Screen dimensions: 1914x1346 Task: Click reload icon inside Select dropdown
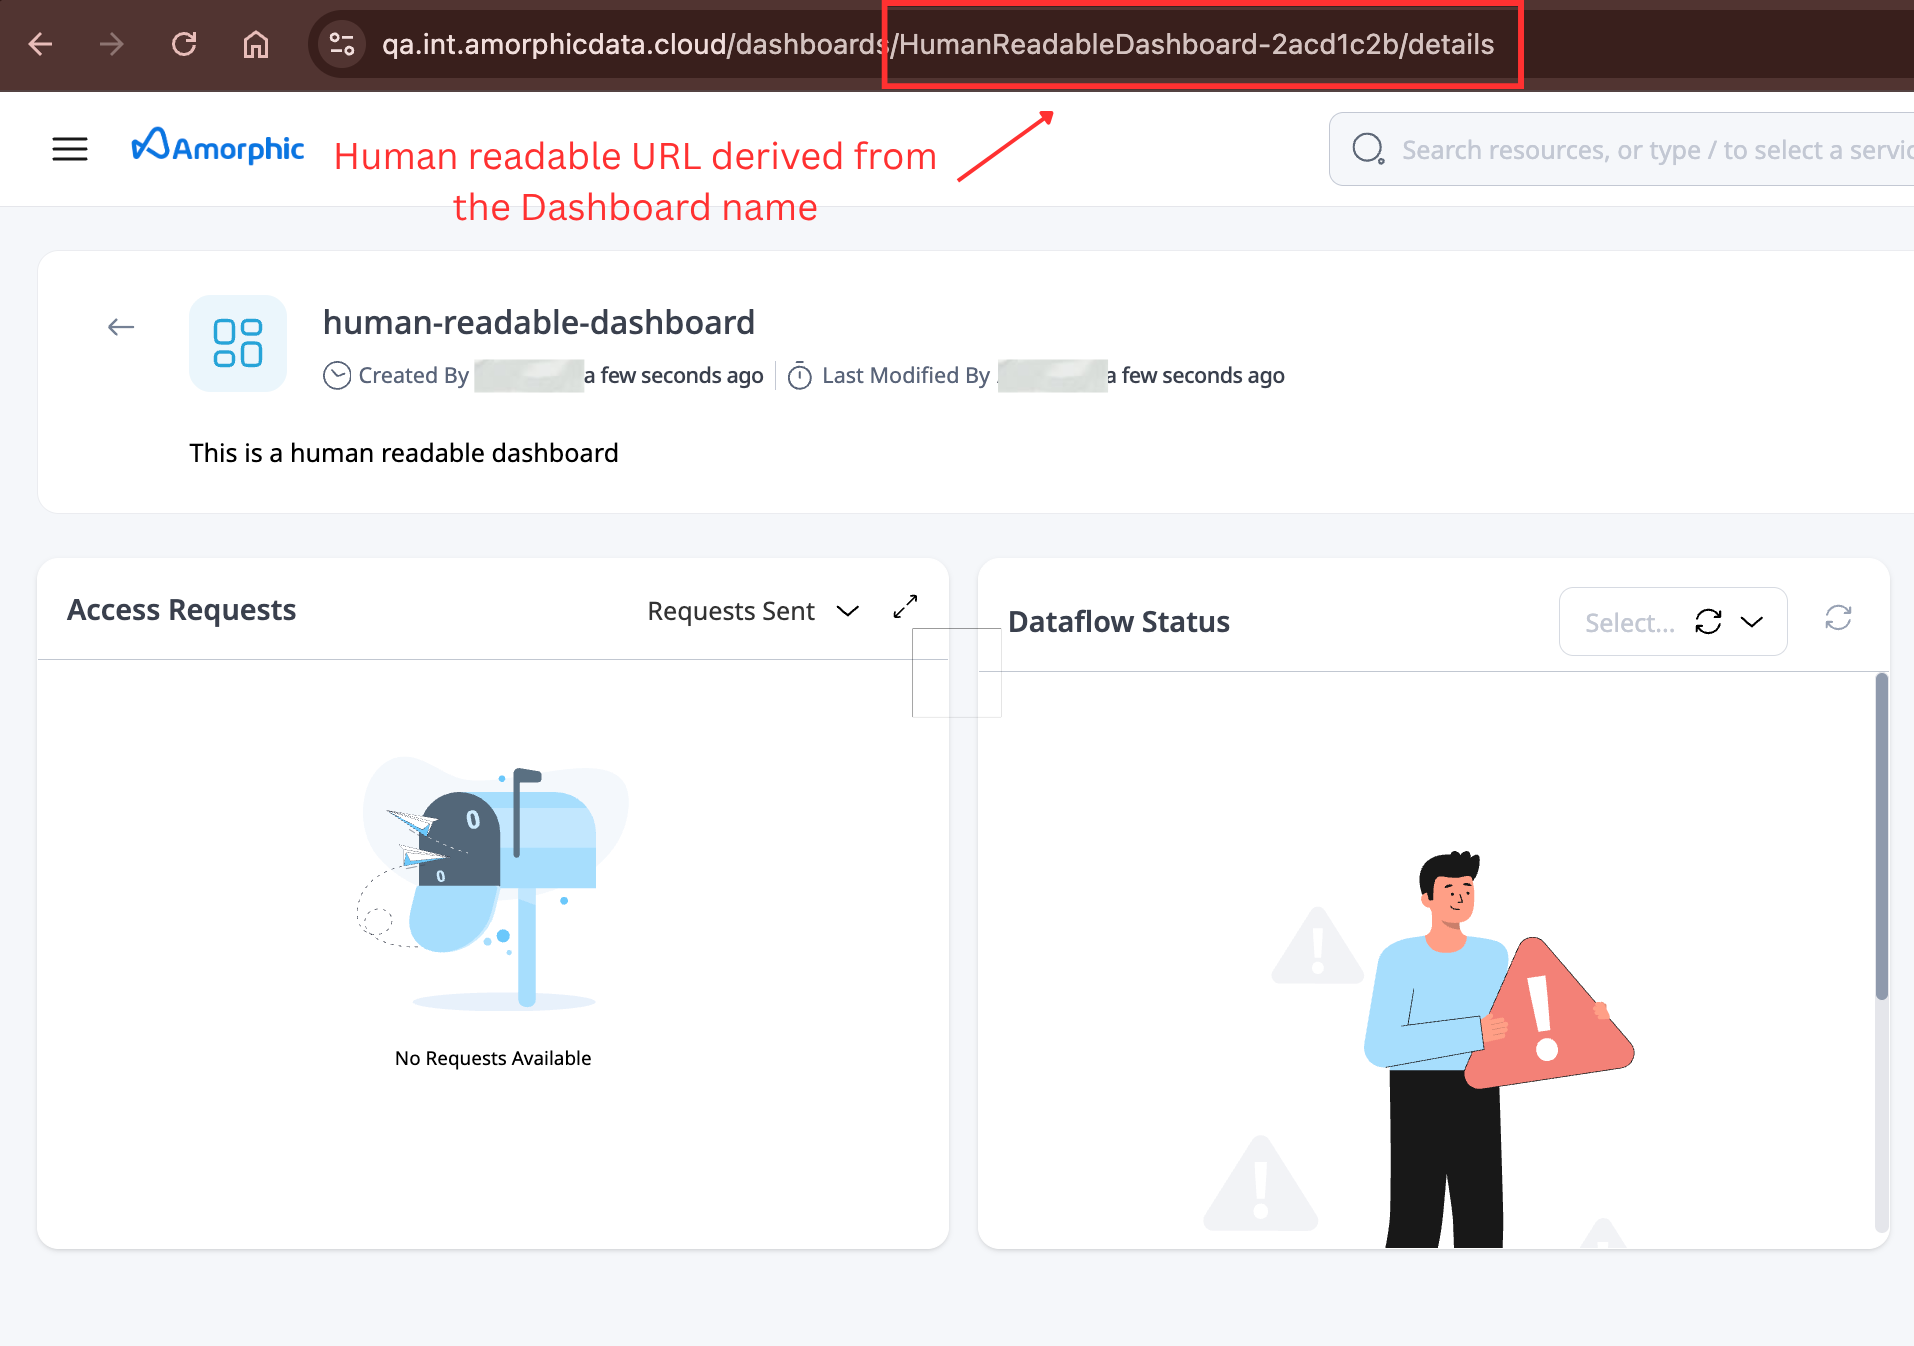coord(1708,622)
